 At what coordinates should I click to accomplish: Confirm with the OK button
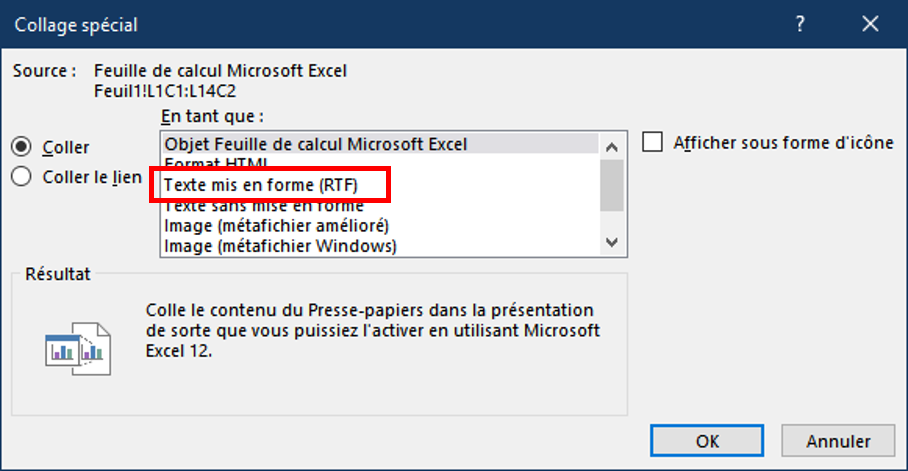pyautogui.click(x=707, y=440)
